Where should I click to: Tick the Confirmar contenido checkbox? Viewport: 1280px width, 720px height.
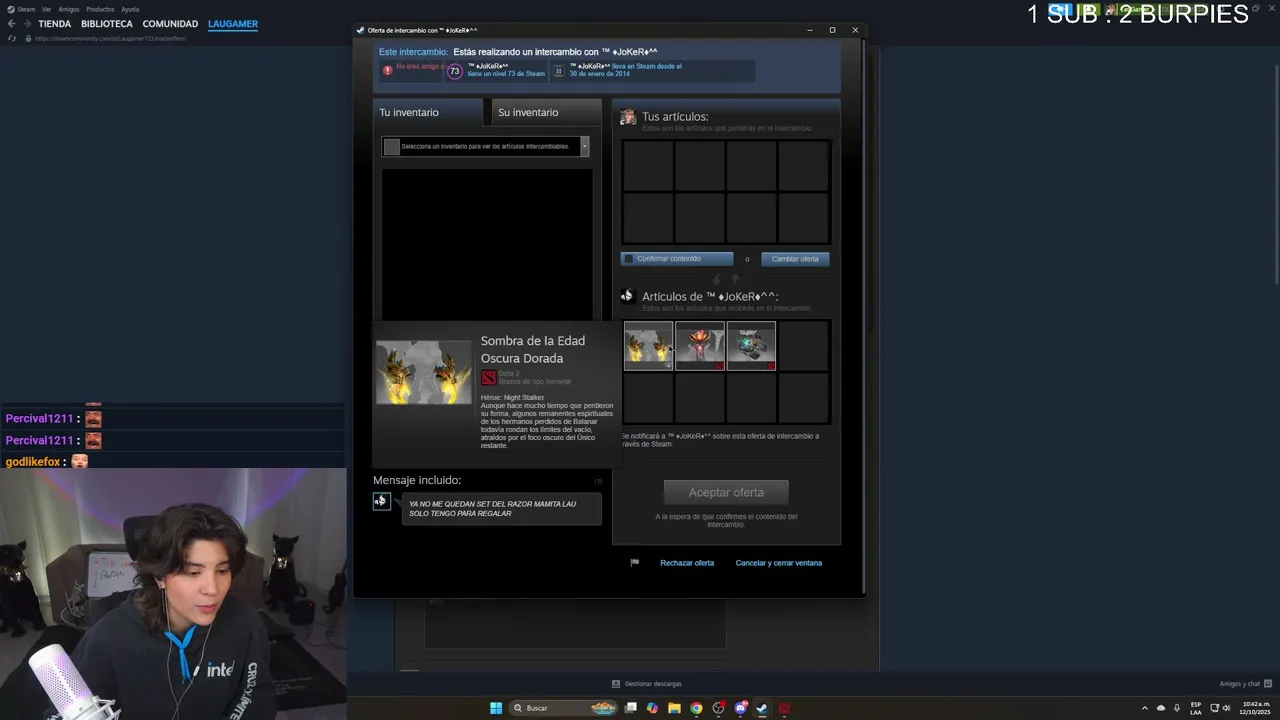tap(628, 259)
